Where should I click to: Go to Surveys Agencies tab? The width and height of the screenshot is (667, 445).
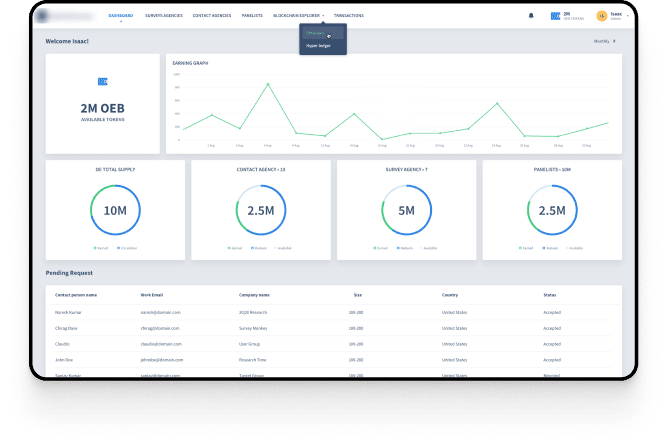click(165, 16)
